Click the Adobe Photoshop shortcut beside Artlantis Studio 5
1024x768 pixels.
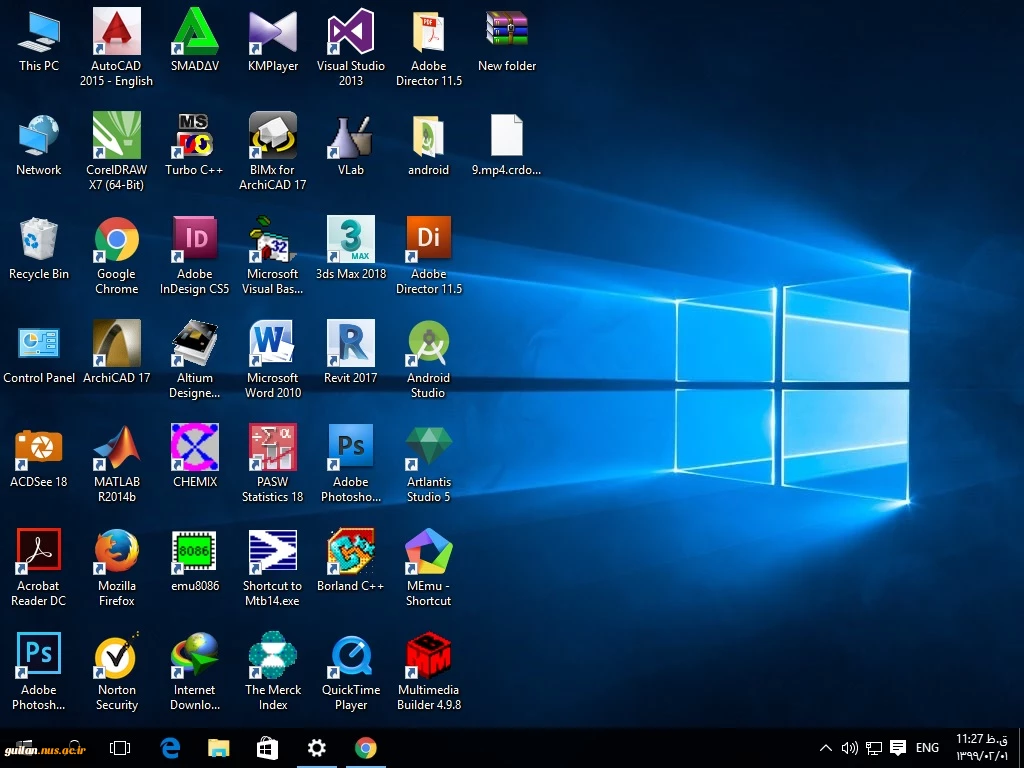(x=351, y=462)
